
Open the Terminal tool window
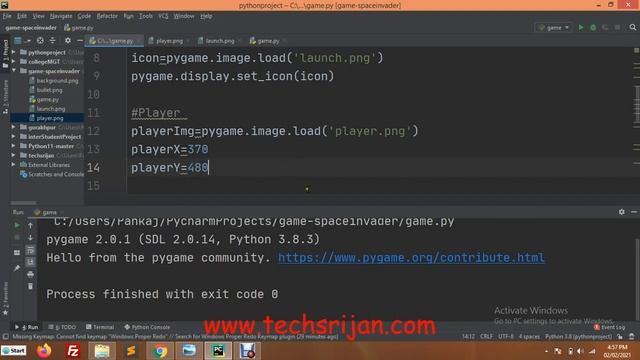[100, 327]
